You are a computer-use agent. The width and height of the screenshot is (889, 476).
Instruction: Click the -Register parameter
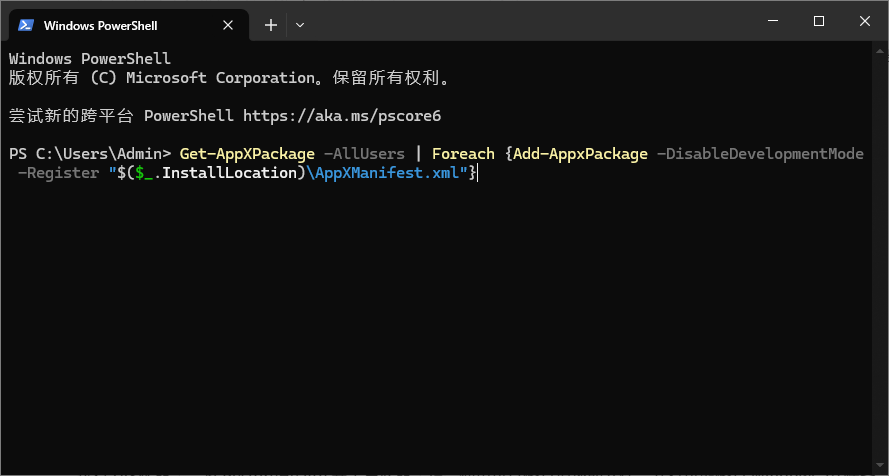(54, 173)
